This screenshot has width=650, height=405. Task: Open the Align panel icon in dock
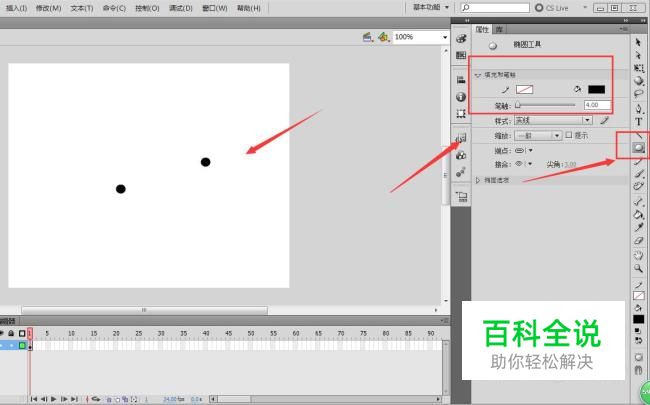click(461, 80)
